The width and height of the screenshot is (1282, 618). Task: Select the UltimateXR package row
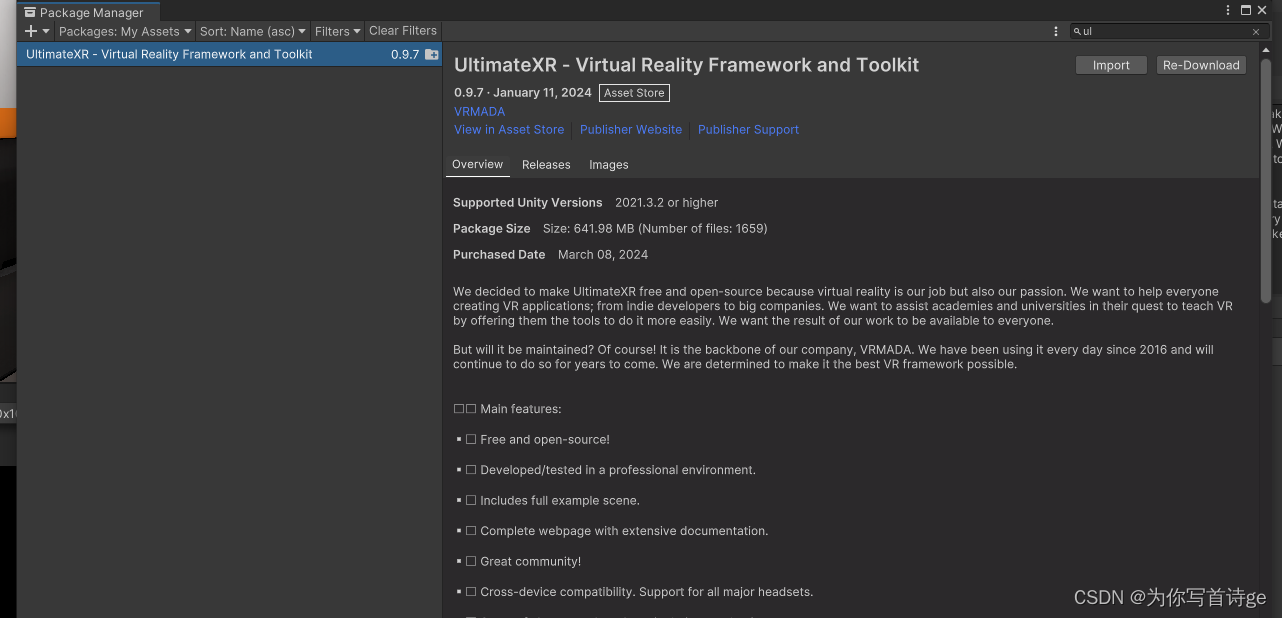[229, 54]
